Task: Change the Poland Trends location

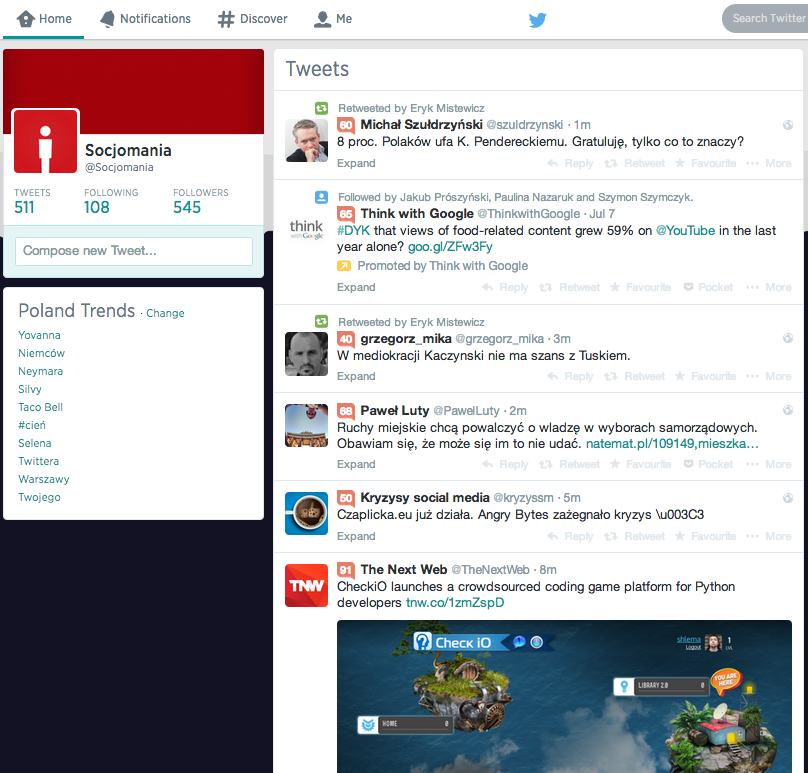Action: tap(165, 313)
